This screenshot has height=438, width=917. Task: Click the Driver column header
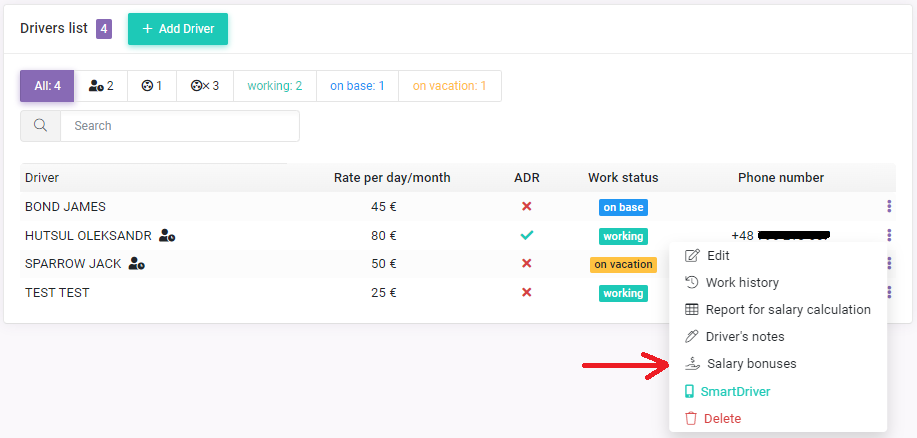pos(42,178)
